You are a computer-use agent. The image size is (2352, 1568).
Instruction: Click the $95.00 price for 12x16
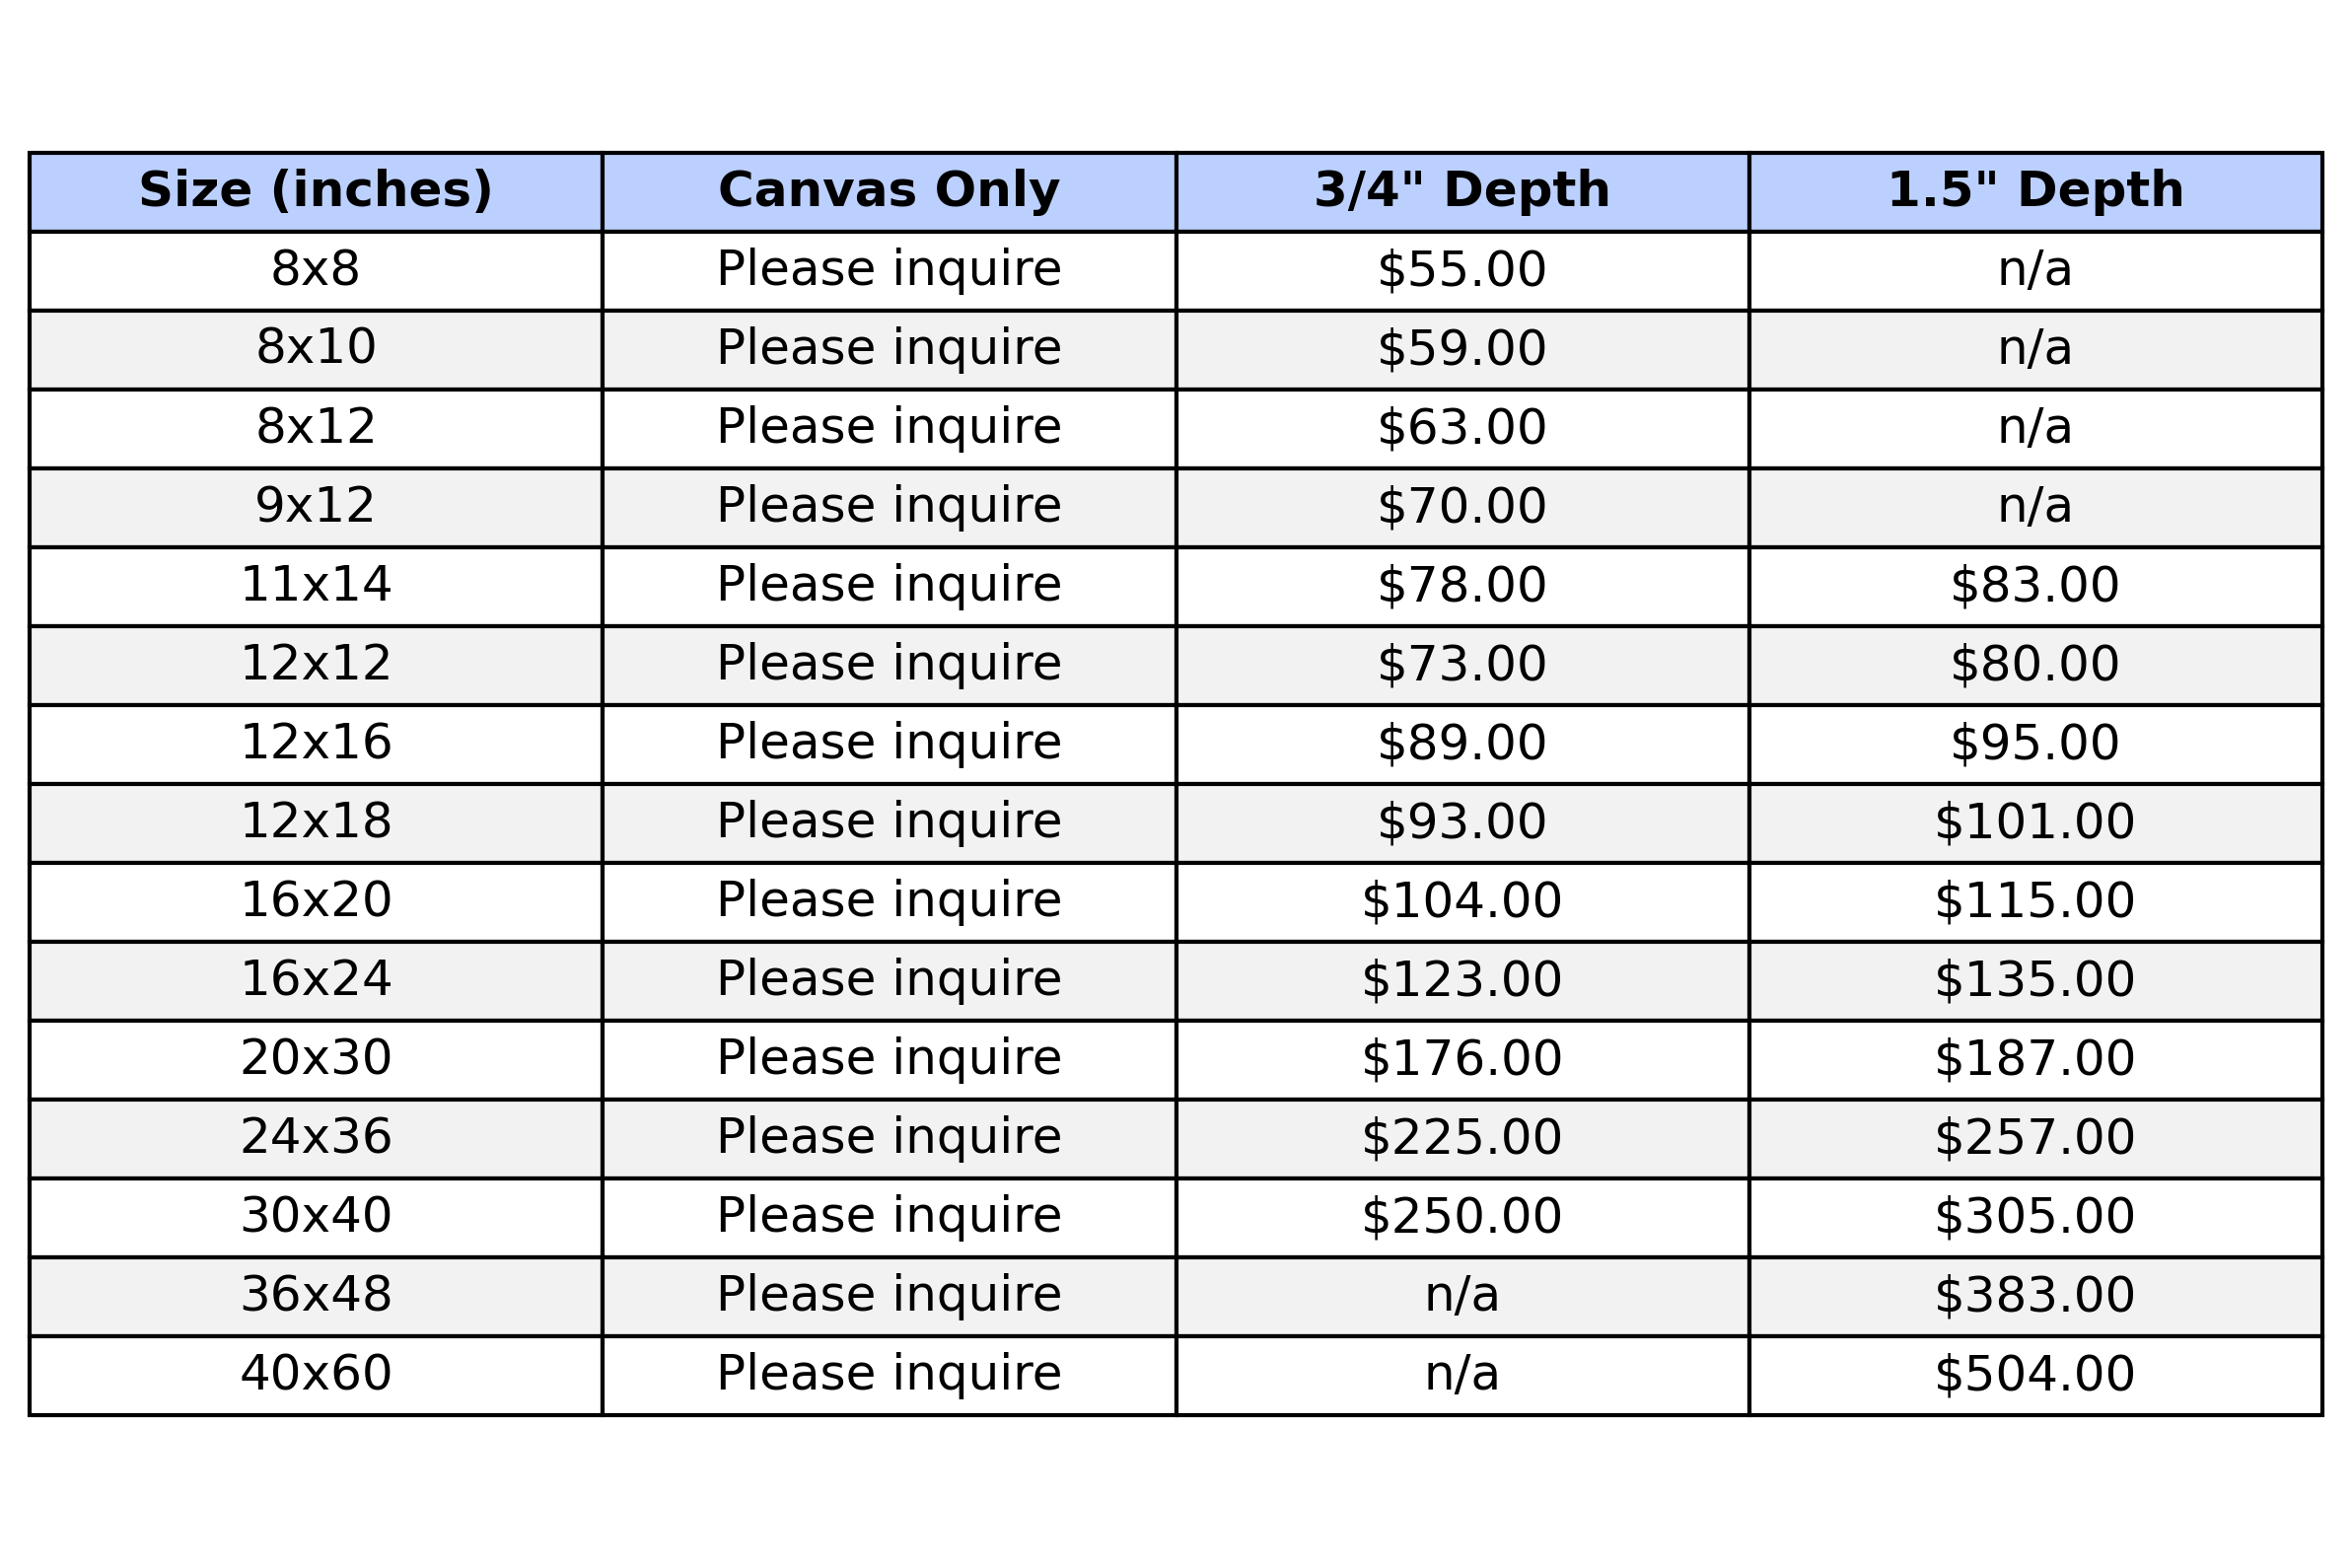click(x=2035, y=744)
